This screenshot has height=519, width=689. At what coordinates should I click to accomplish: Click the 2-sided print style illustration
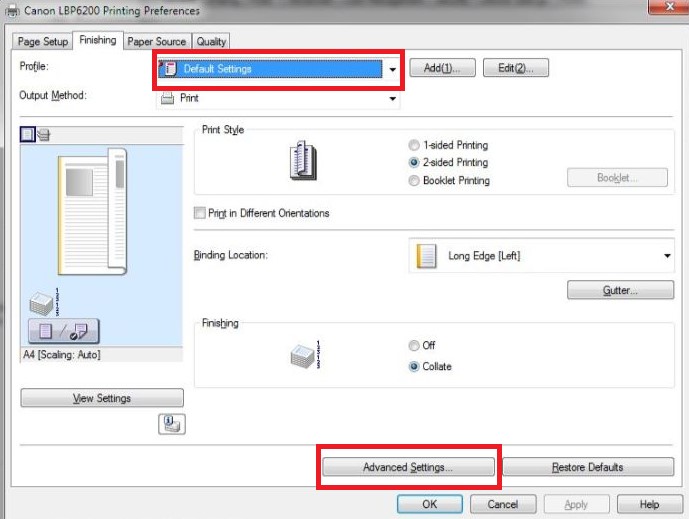303,160
